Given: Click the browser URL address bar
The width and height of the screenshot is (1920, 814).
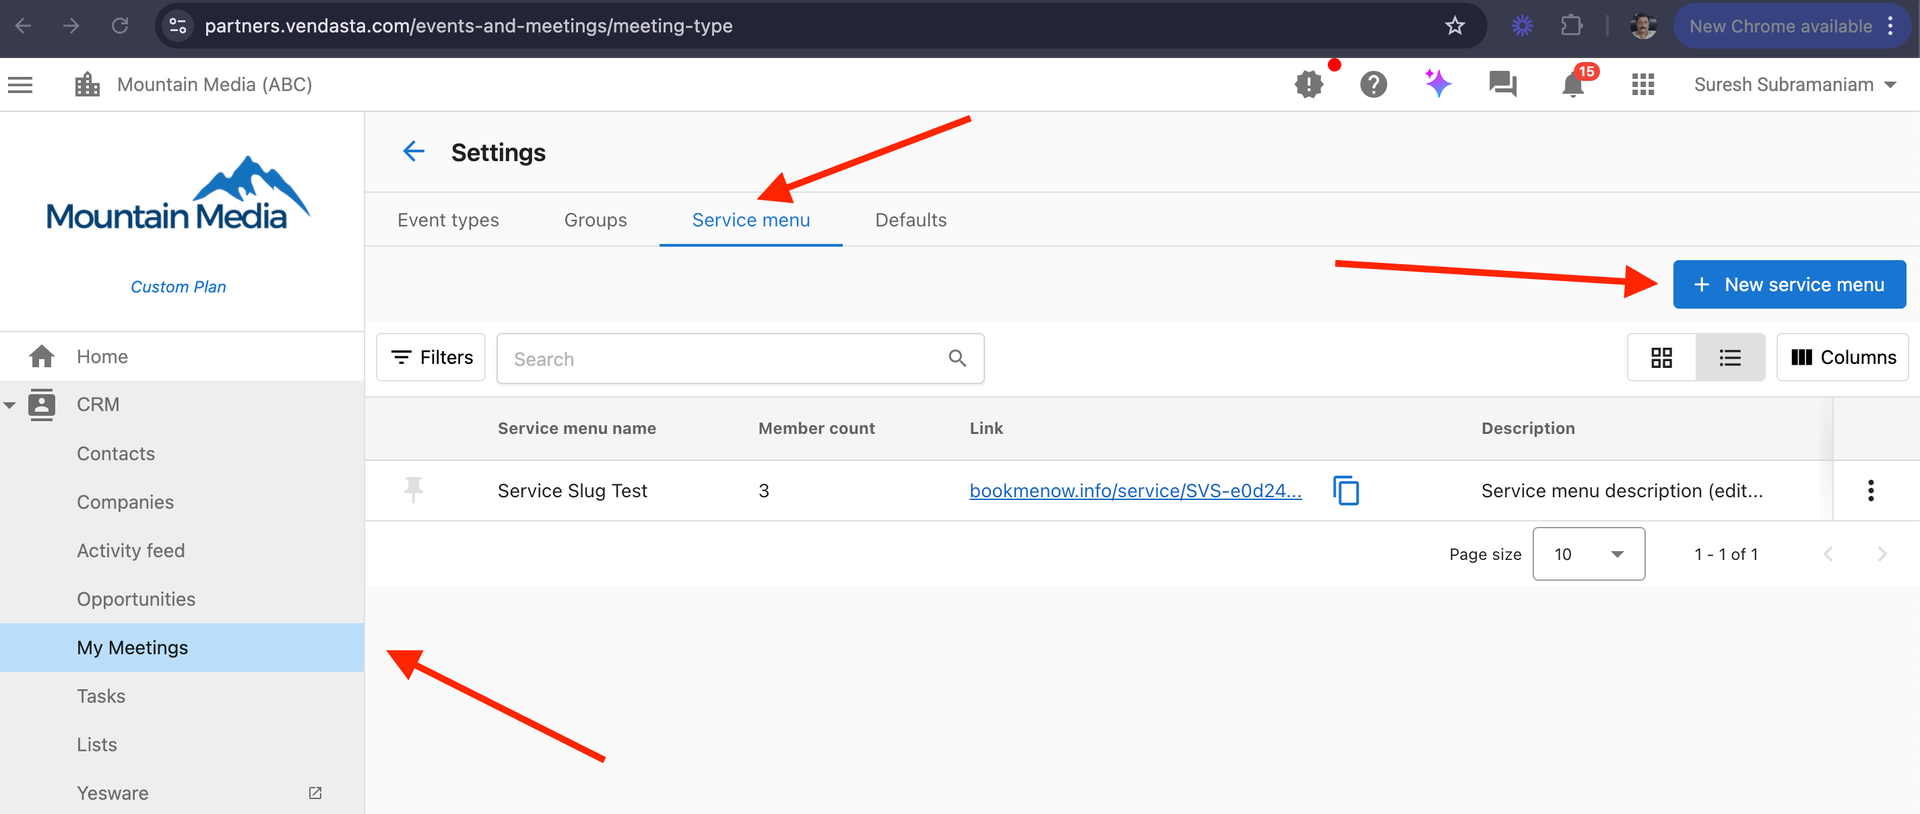Looking at the screenshot, I should (x=820, y=26).
